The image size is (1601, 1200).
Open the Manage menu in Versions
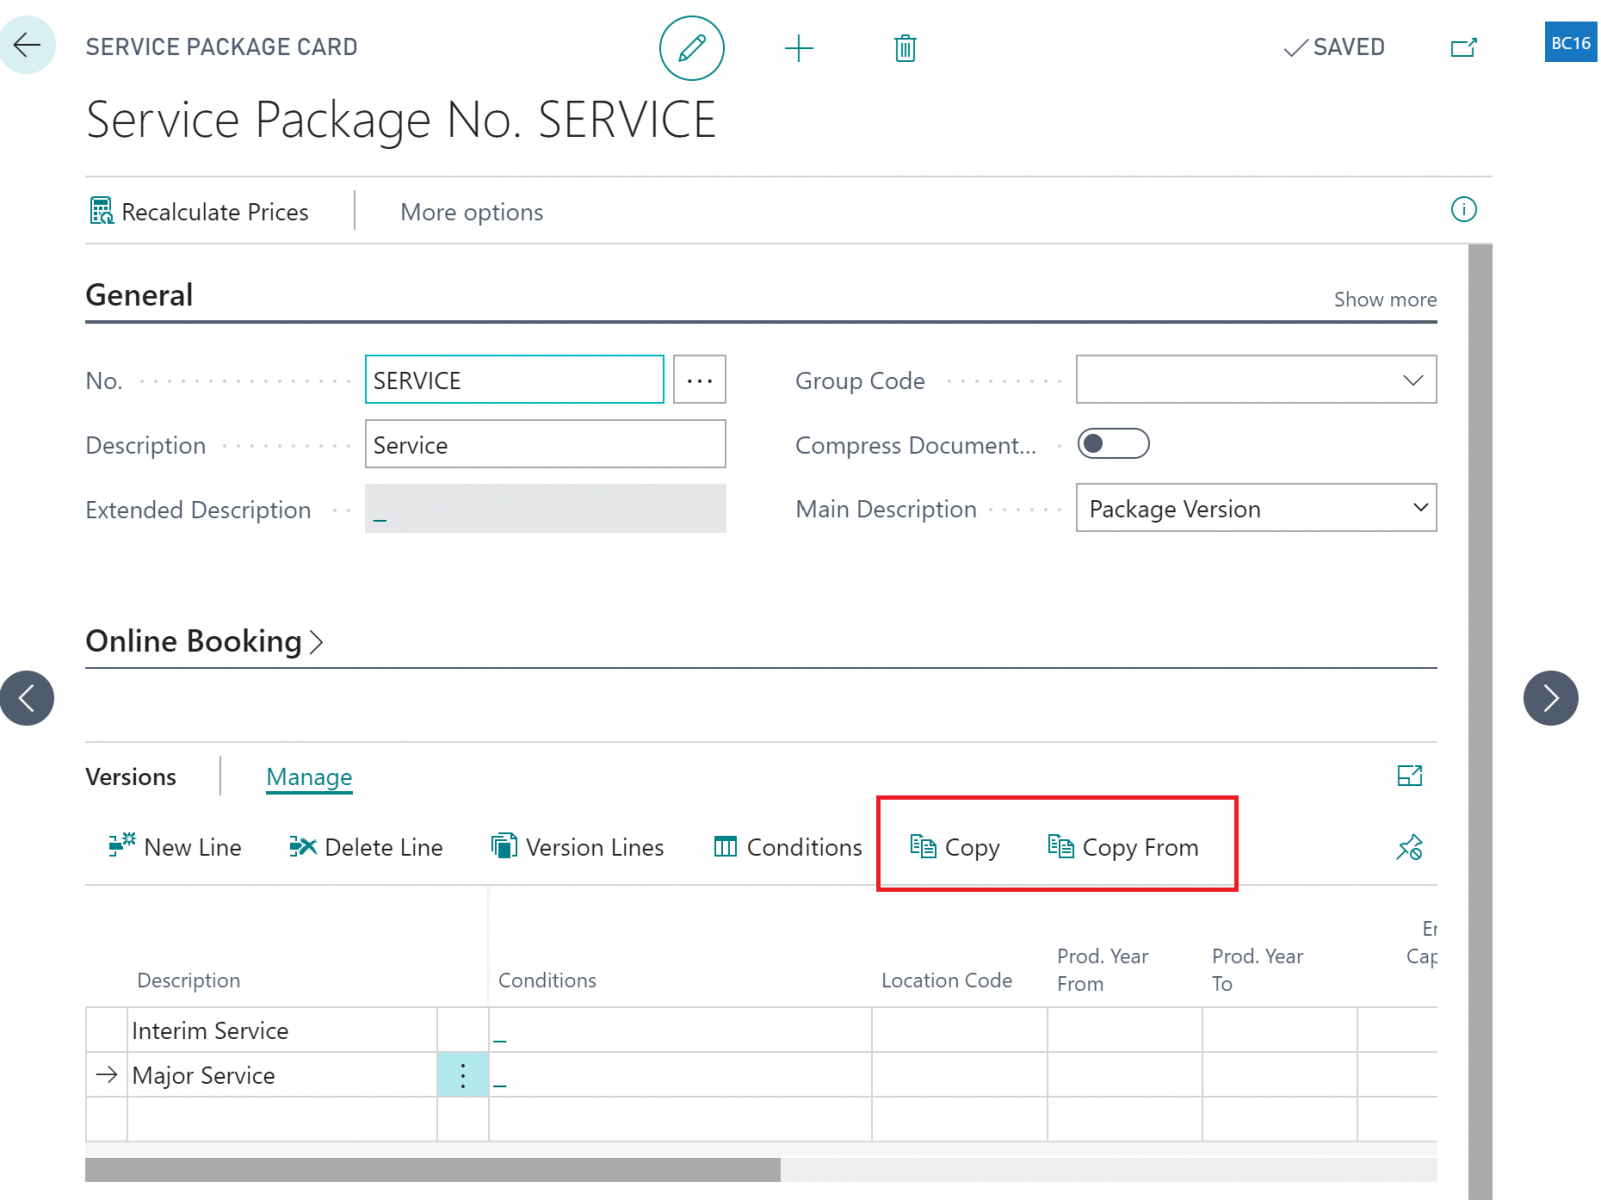tap(309, 776)
